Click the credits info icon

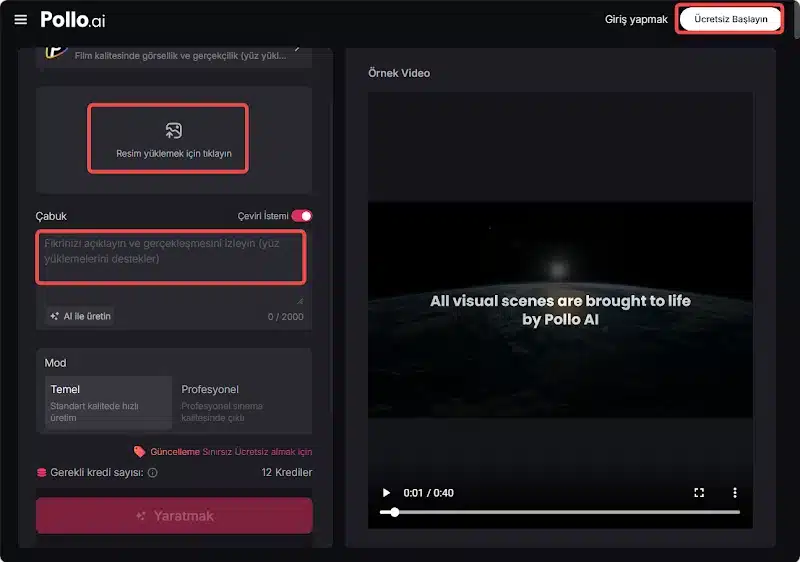153,473
